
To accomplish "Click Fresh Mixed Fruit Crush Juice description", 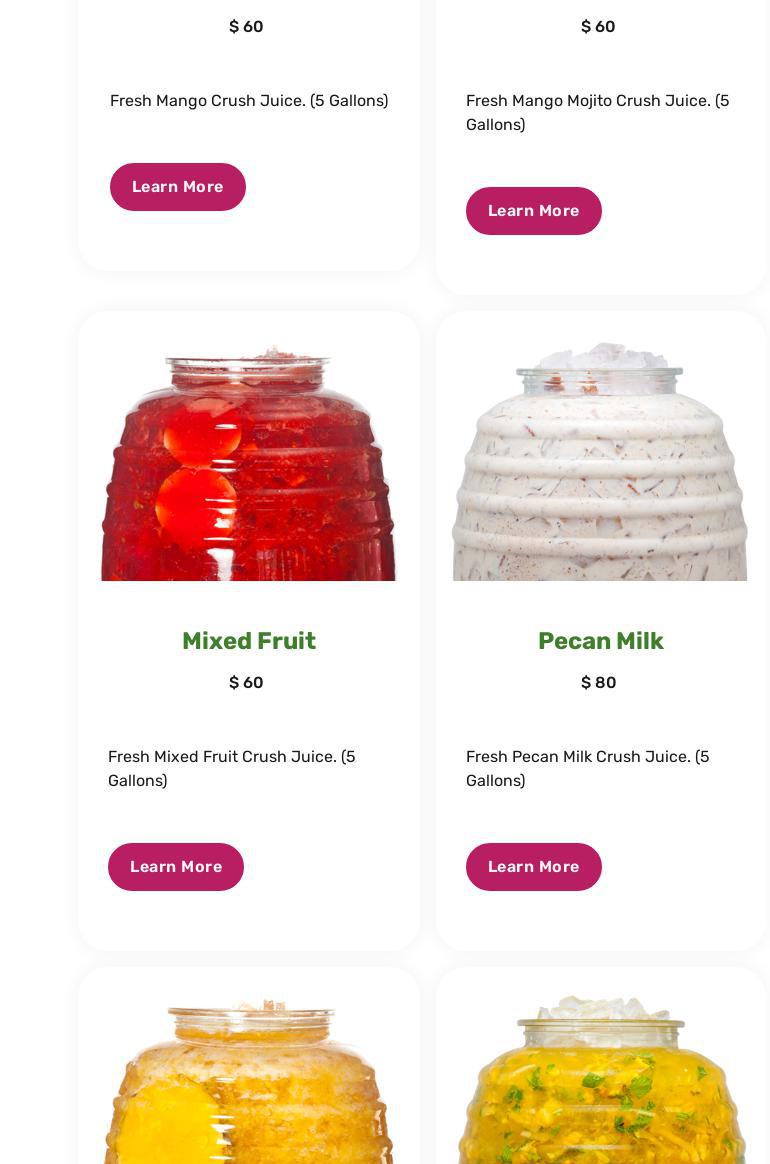I will coord(232,768).
